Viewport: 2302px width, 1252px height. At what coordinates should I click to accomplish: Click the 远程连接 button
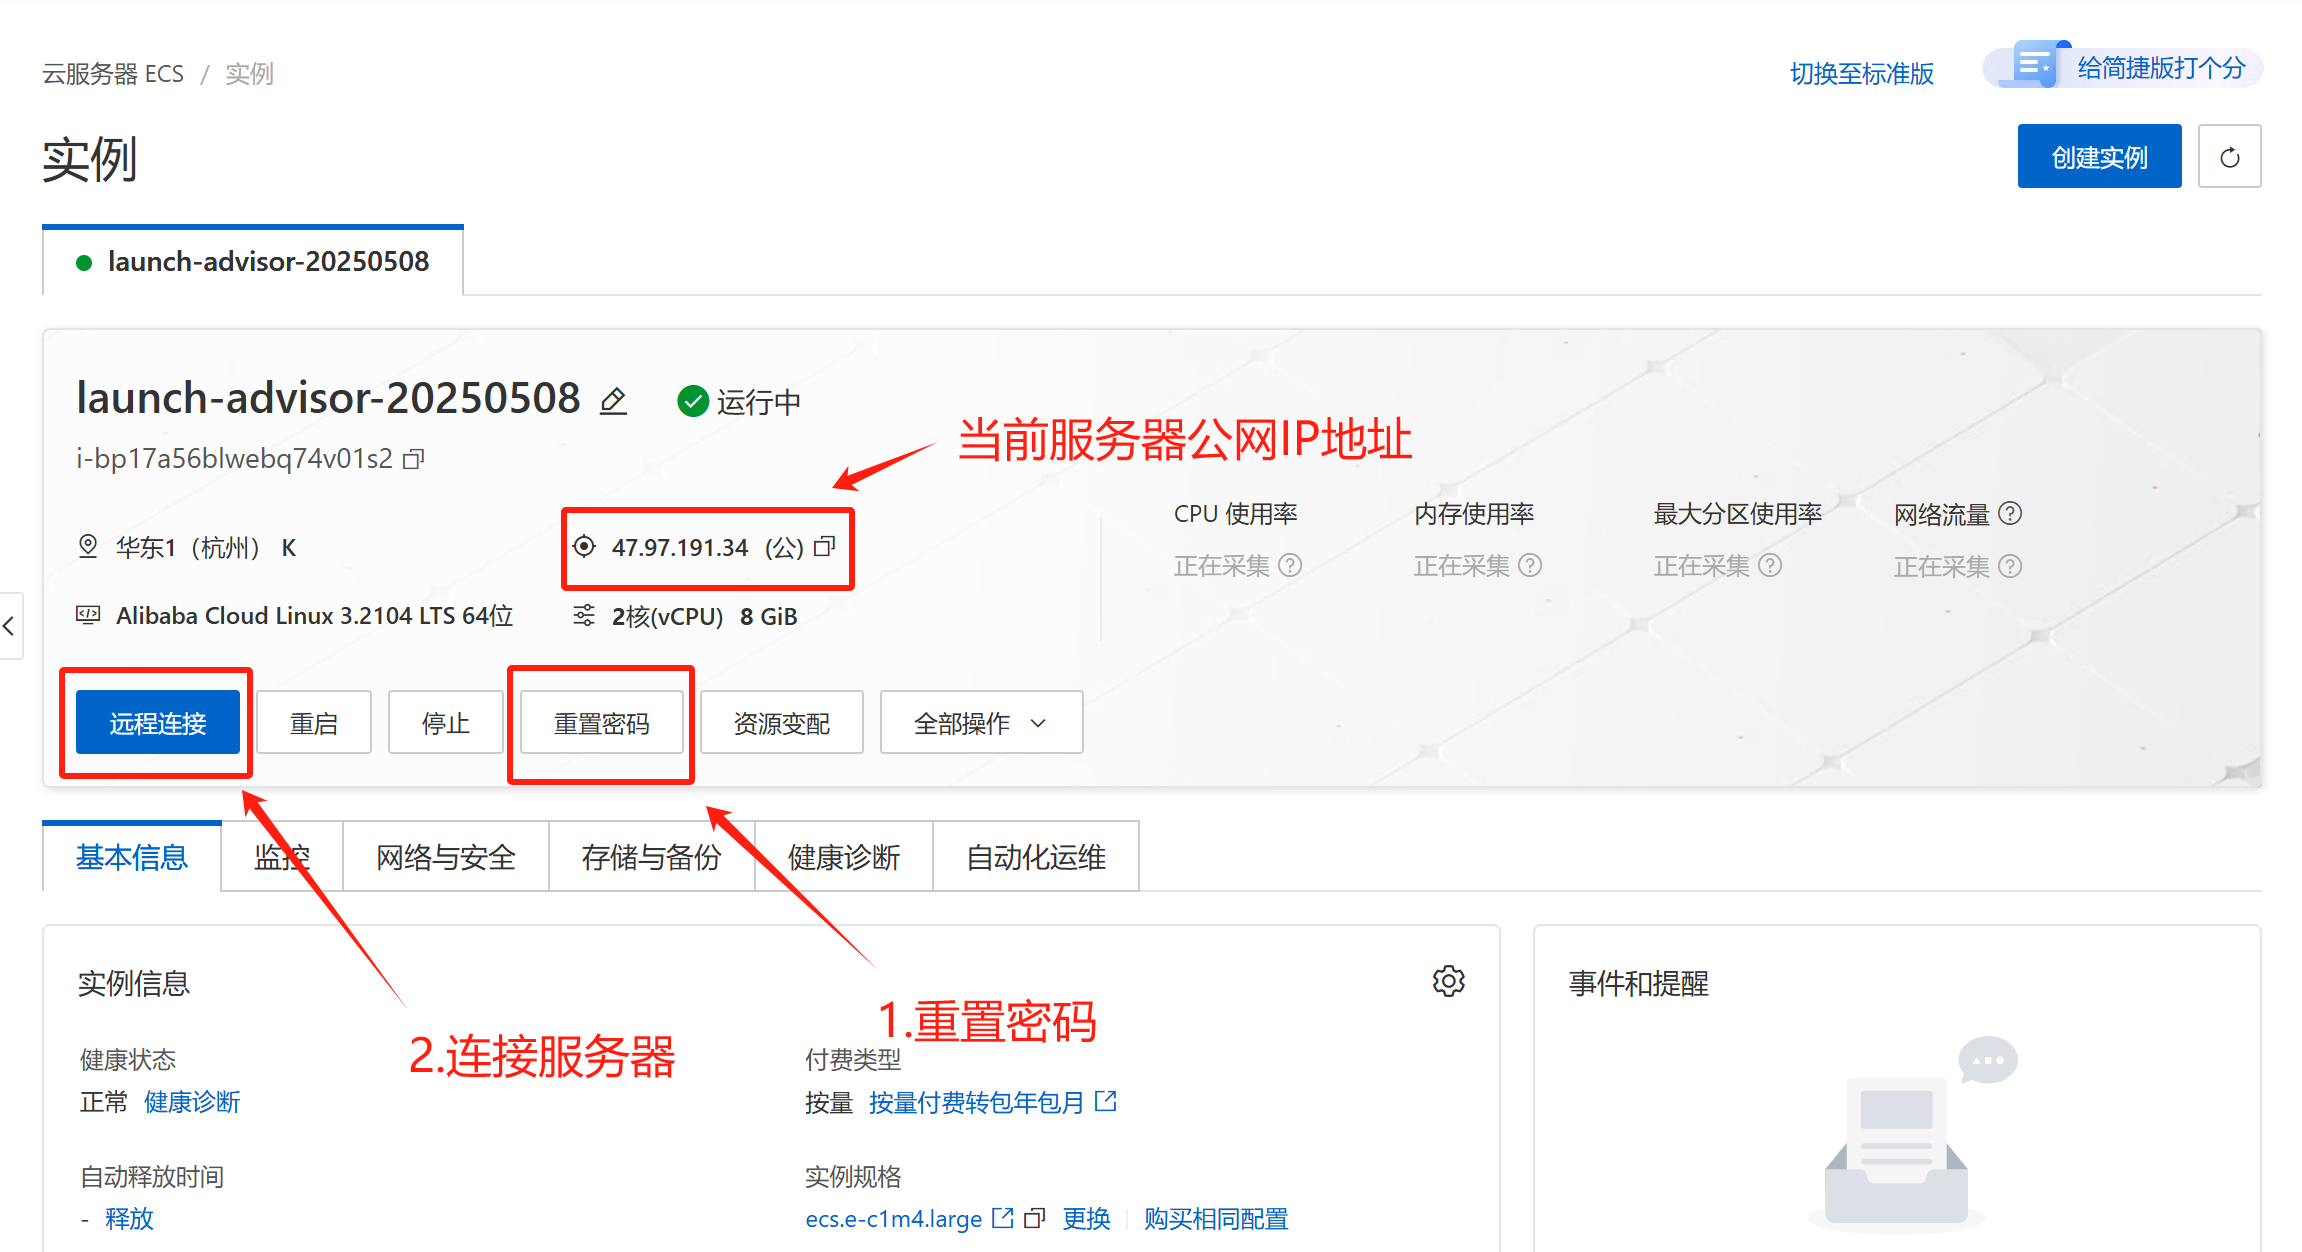[x=158, y=723]
